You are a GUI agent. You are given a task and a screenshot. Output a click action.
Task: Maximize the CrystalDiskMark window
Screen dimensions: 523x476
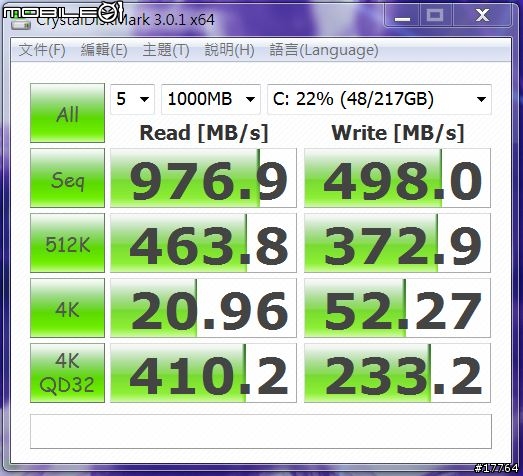point(435,15)
